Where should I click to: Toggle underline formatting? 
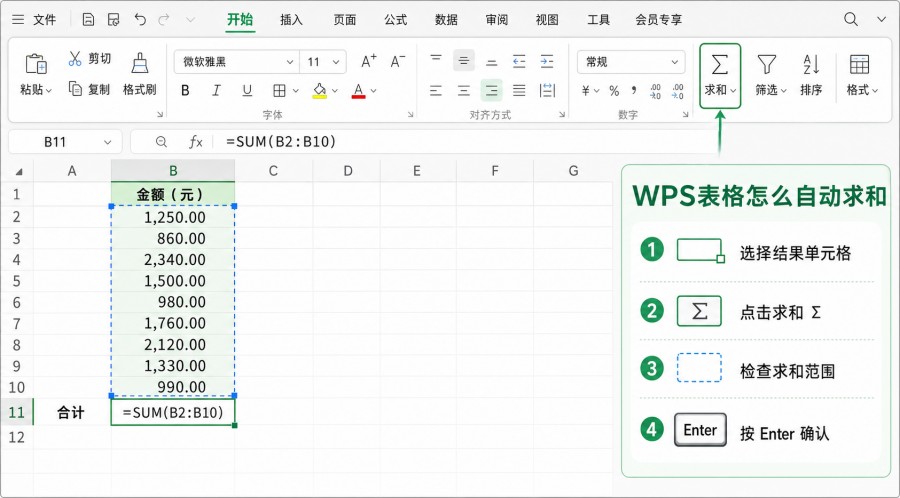click(x=247, y=91)
